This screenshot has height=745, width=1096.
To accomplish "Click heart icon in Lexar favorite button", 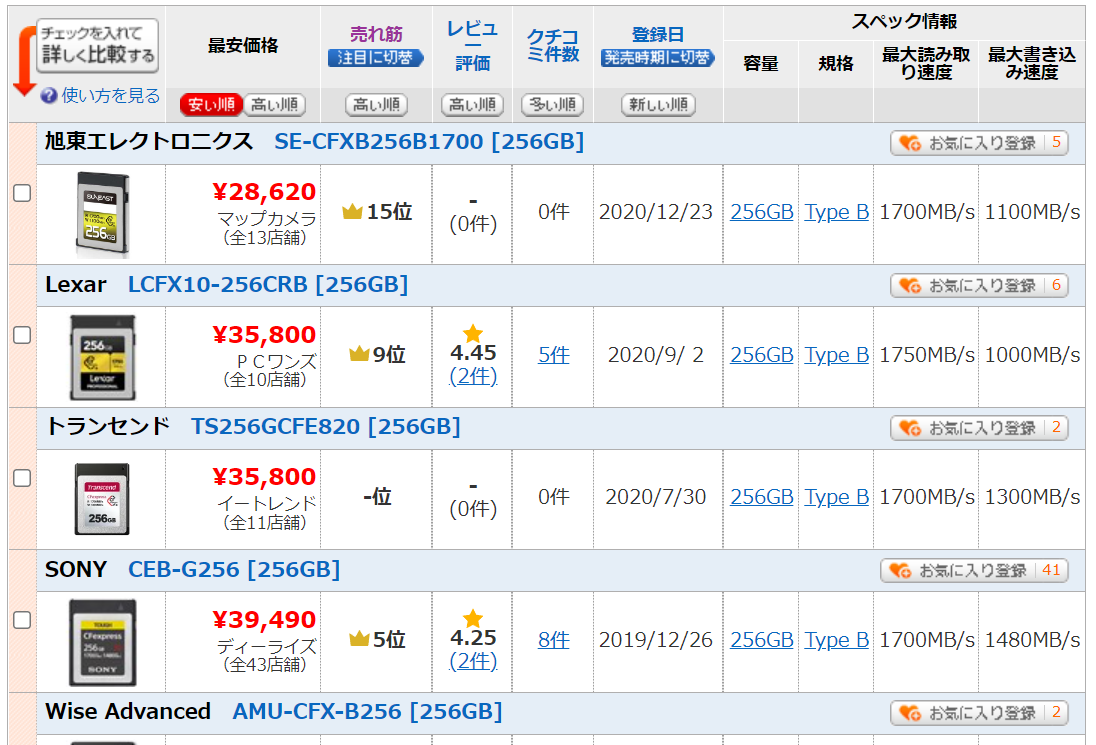I will 910,285.
